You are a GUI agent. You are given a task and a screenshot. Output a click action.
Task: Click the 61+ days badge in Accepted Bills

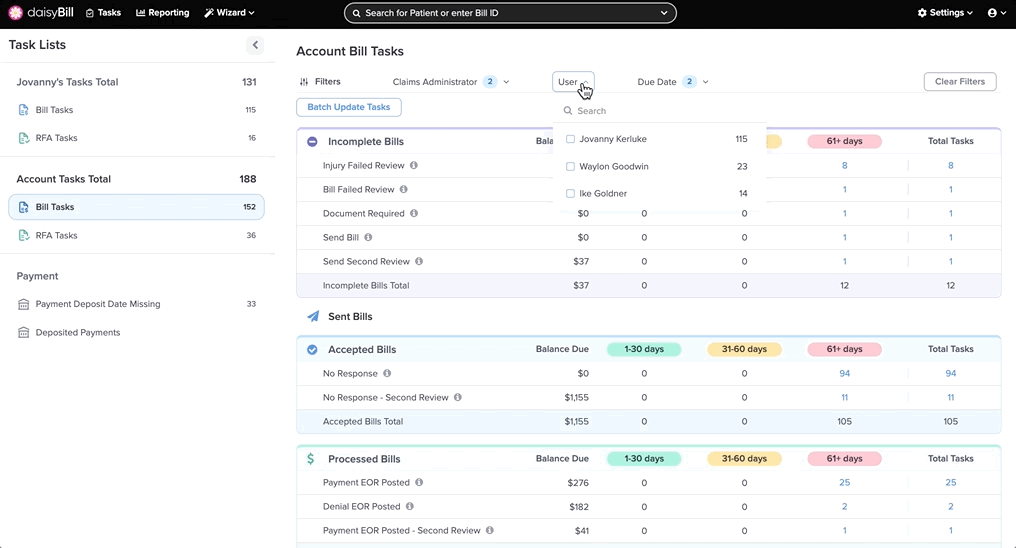click(844, 350)
